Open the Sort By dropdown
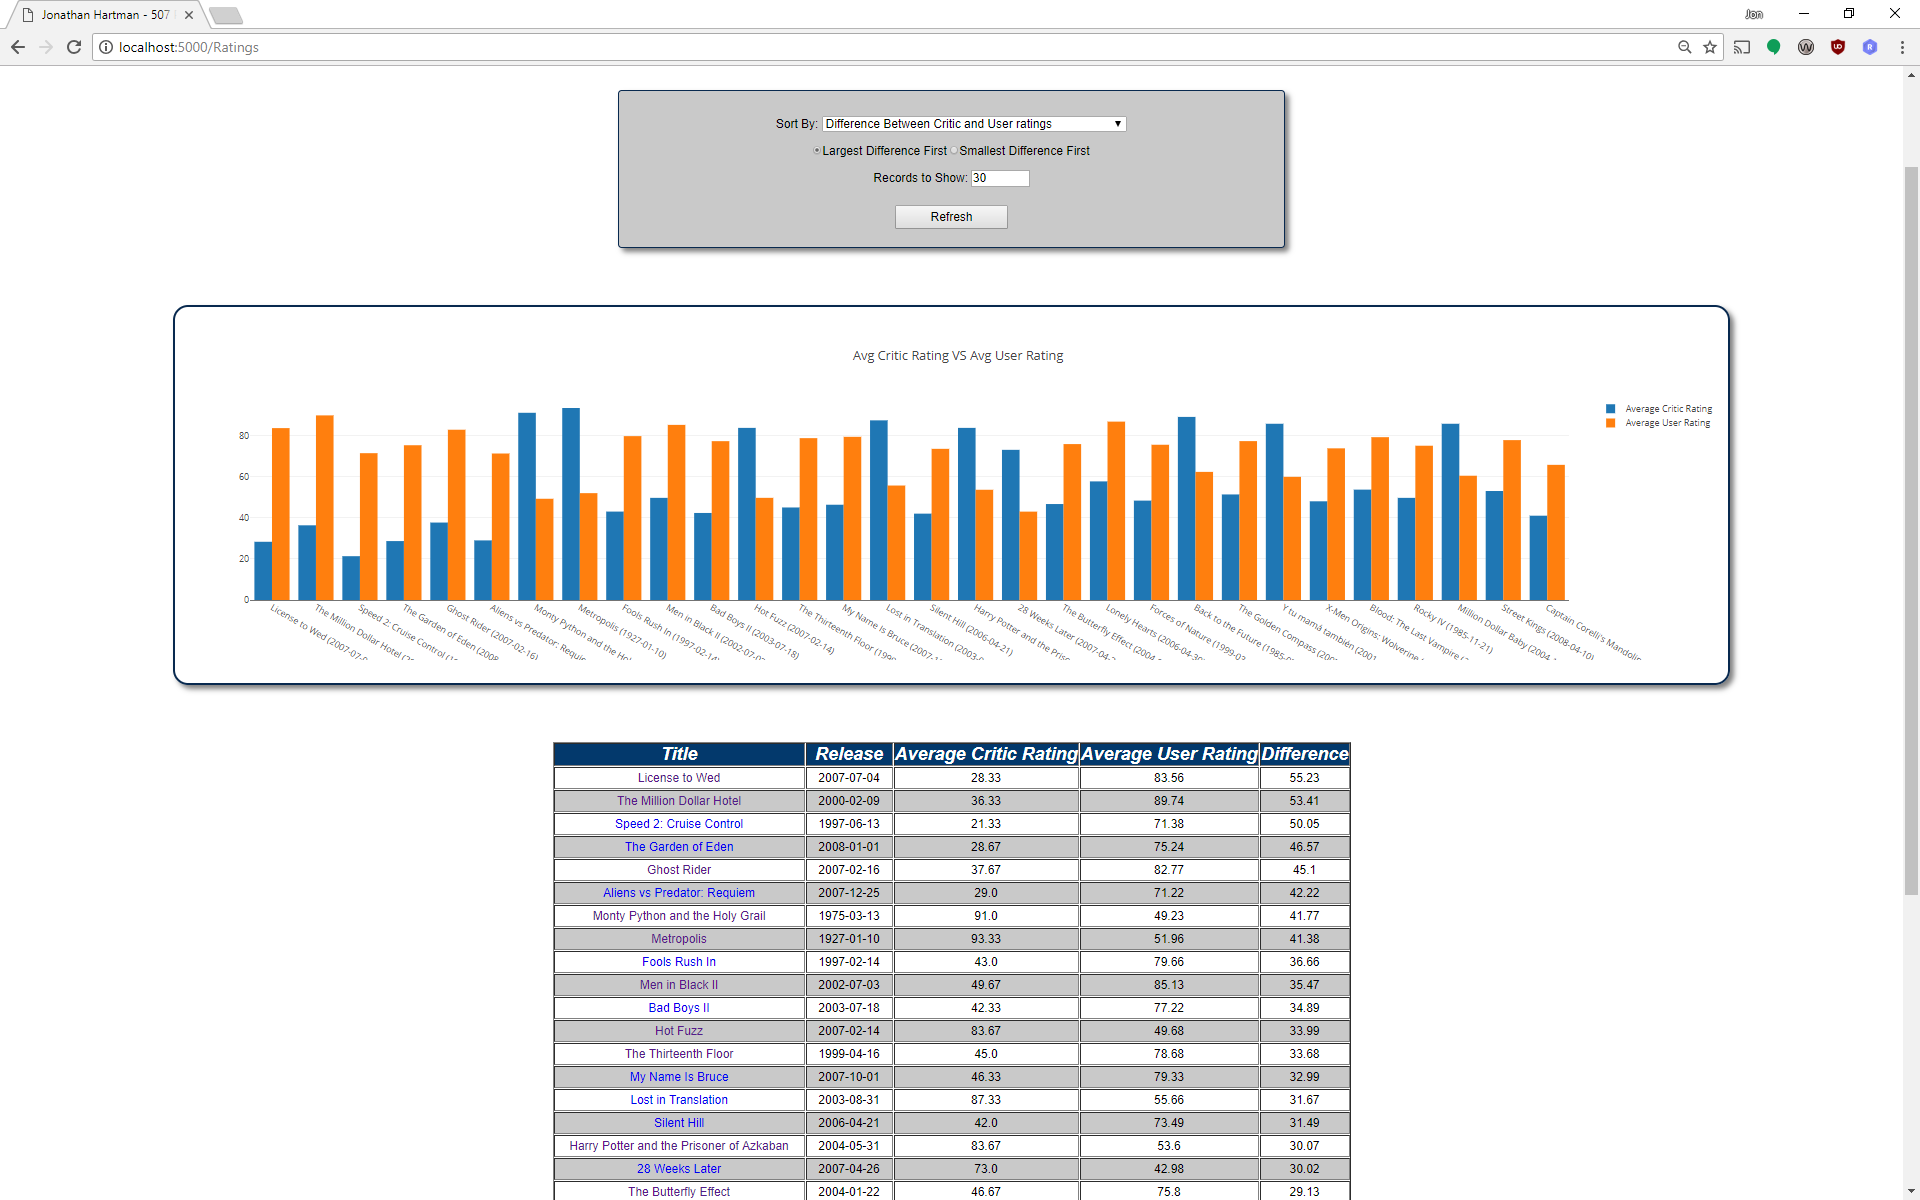The height and width of the screenshot is (1200, 1920). pos(974,124)
